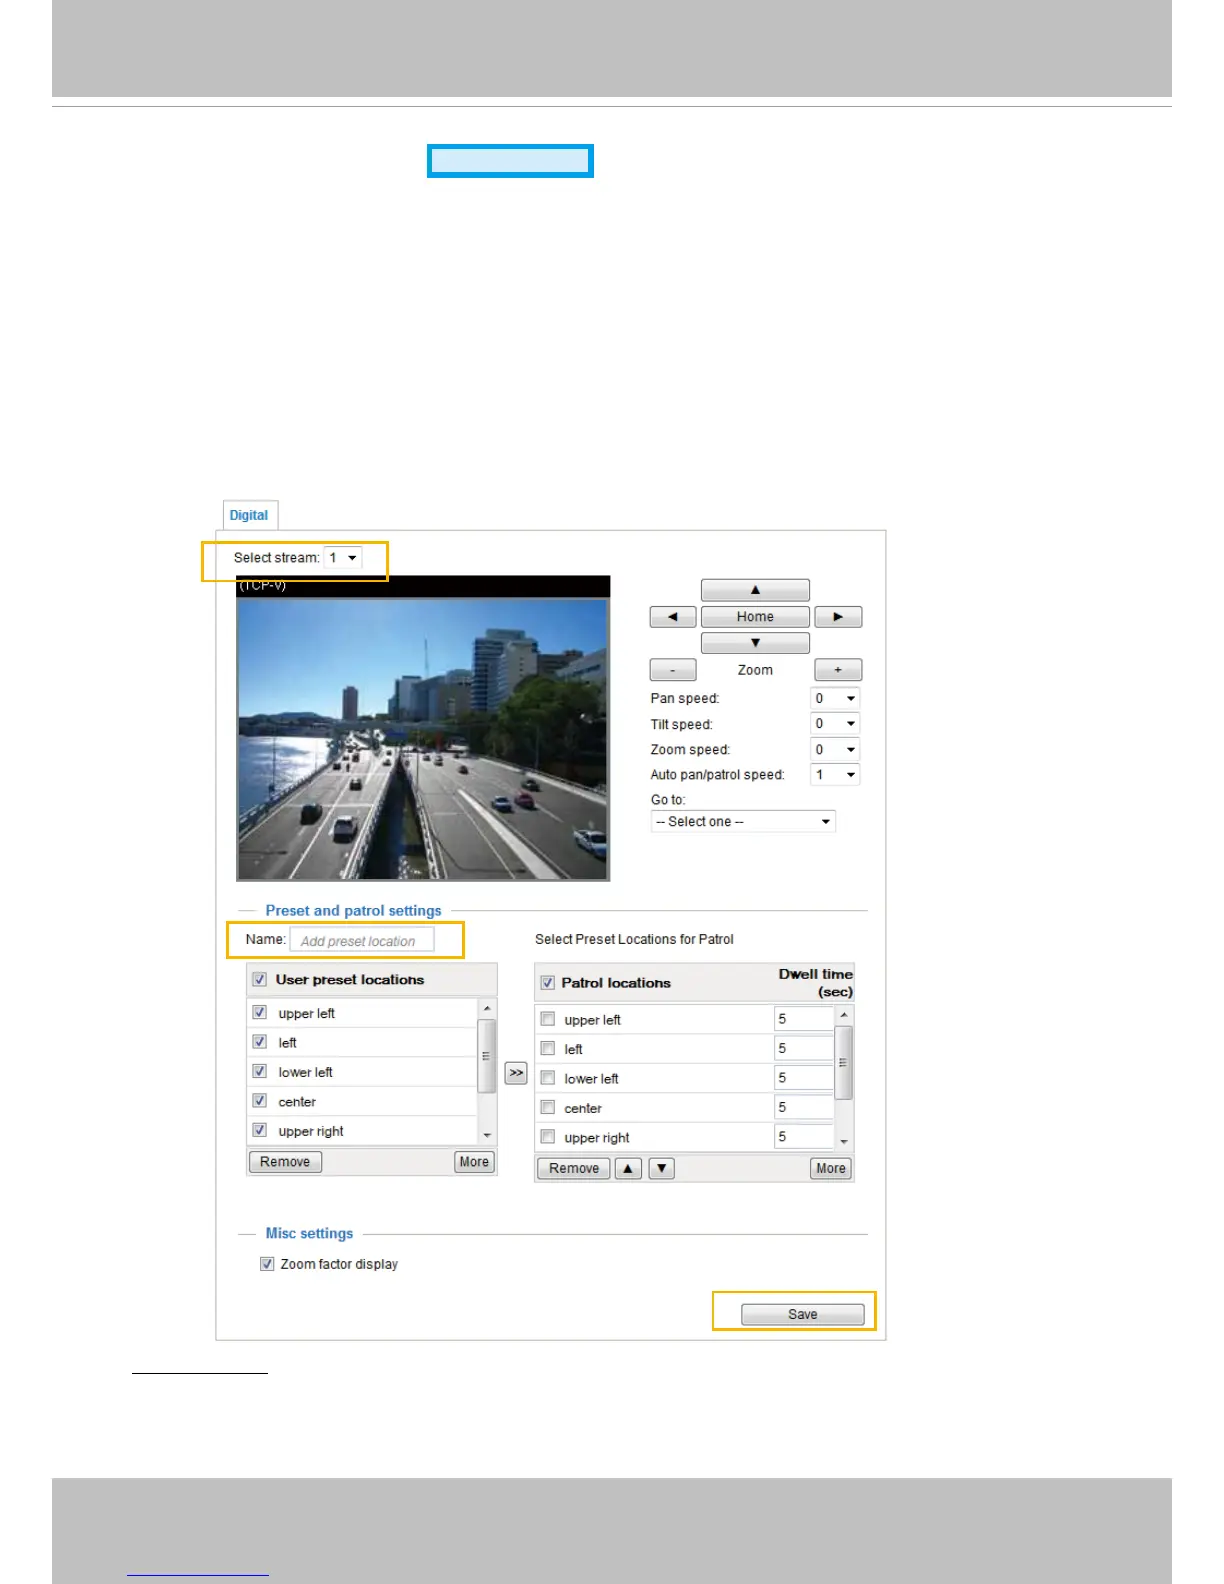The image size is (1224, 1584).
Task: Tilt camera down with the down arrow
Action: click(x=755, y=643)
